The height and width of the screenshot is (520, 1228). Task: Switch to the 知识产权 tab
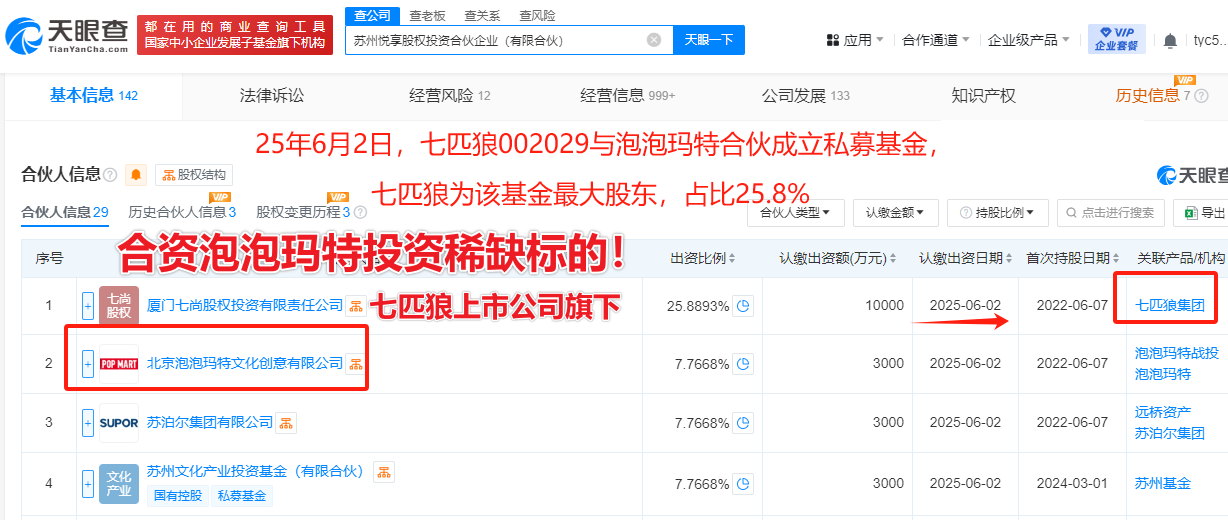[984, 96]
